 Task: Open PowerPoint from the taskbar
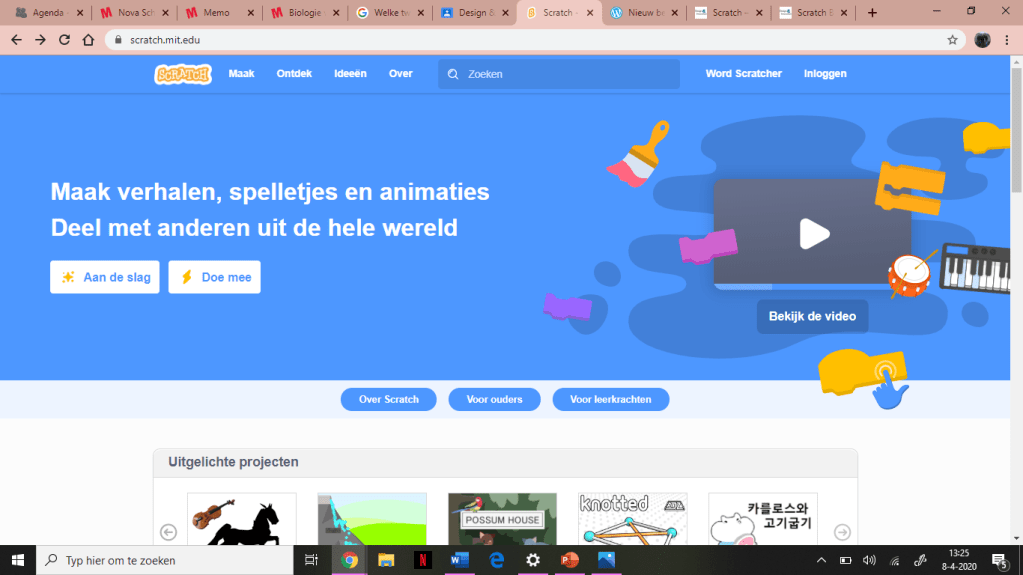pyautogui.click(x=569, y=560)
